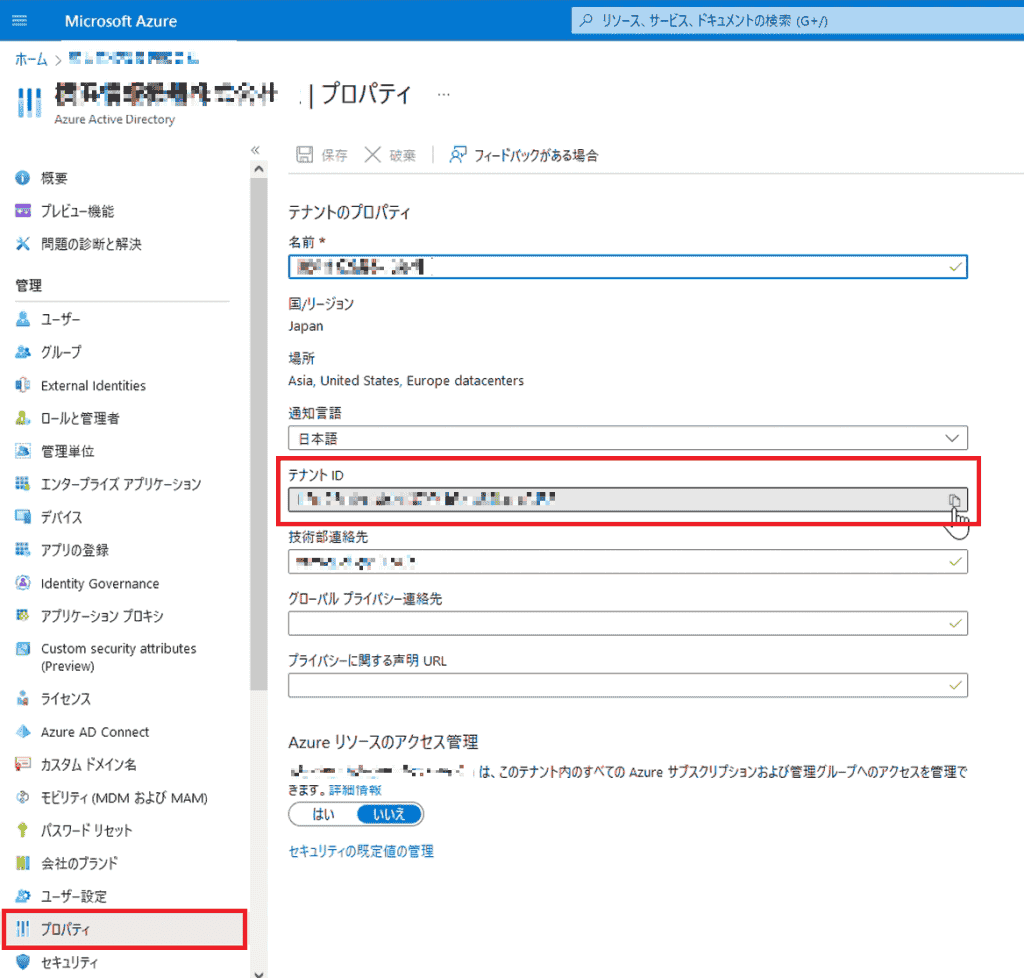Click the 概要 info icon
Screen dimensions: 1024x978
23,178
